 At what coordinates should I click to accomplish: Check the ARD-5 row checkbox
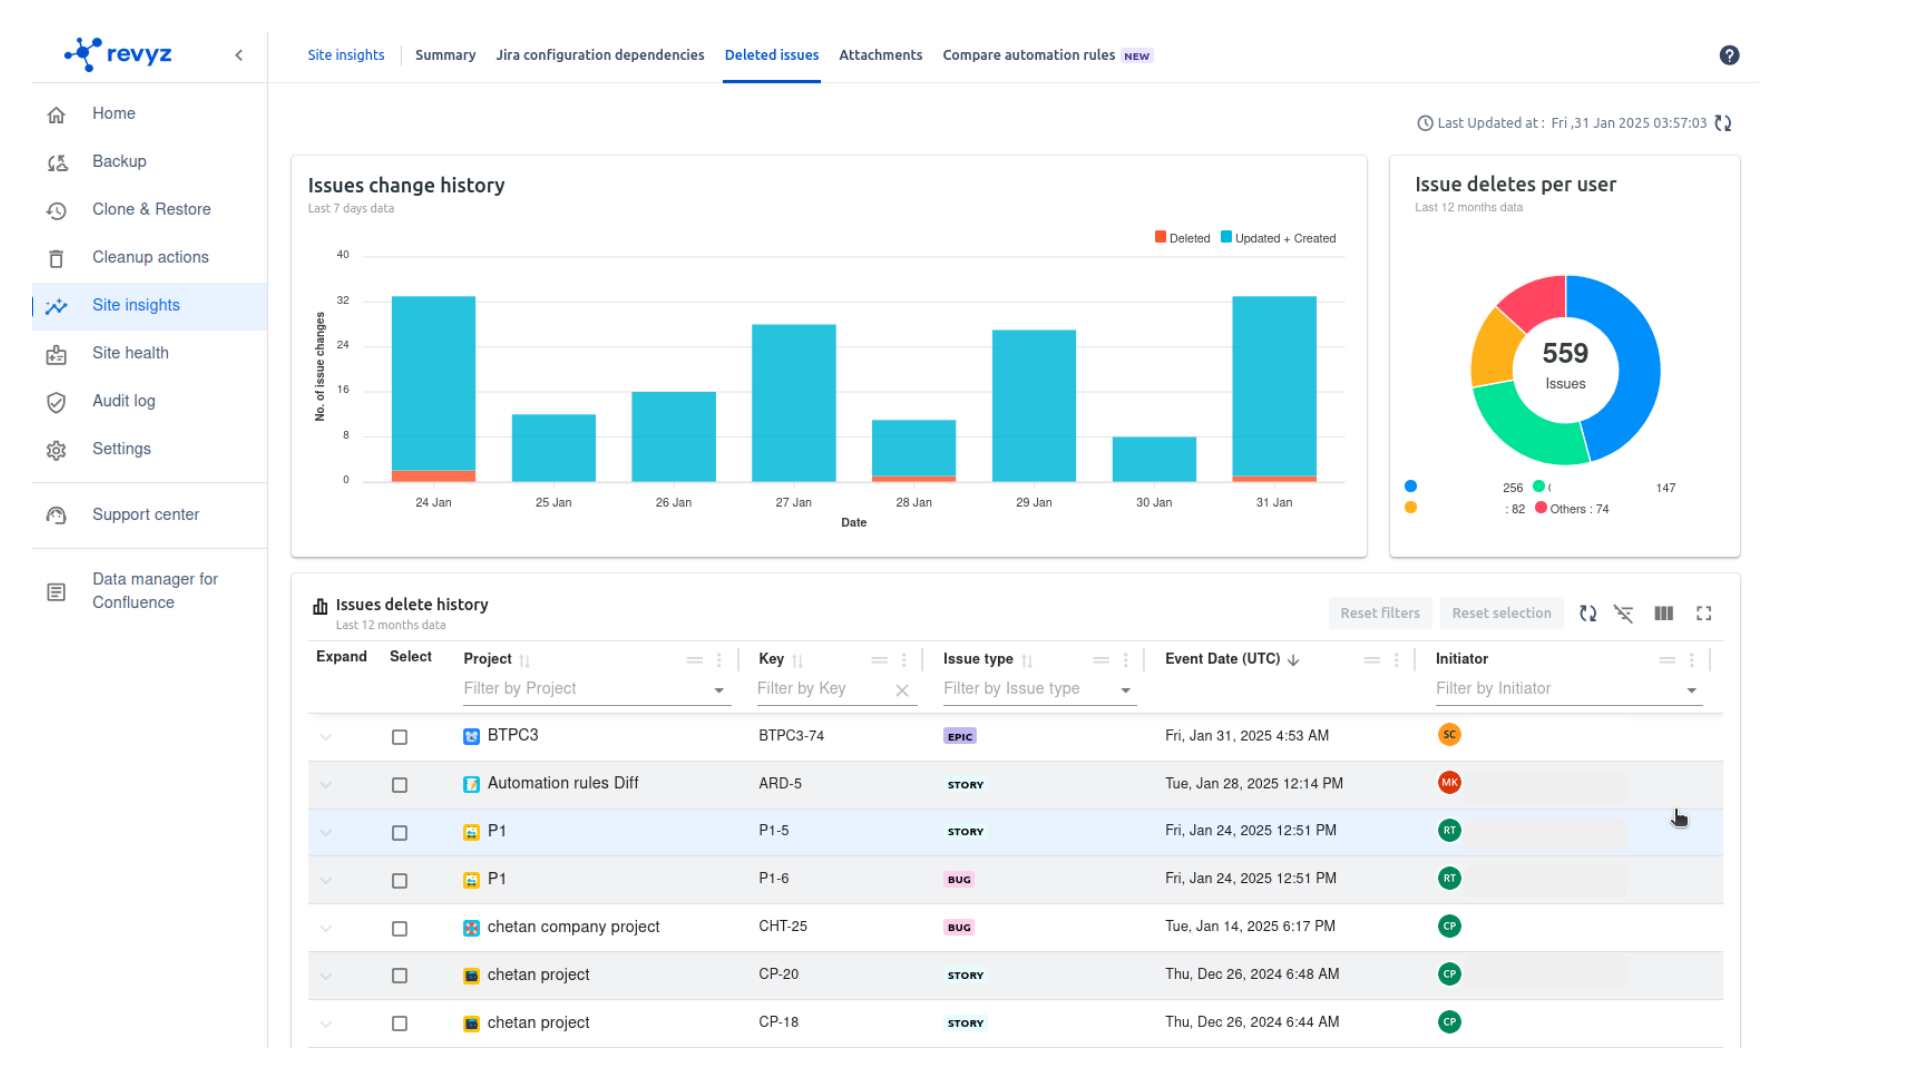coord(399,785)
